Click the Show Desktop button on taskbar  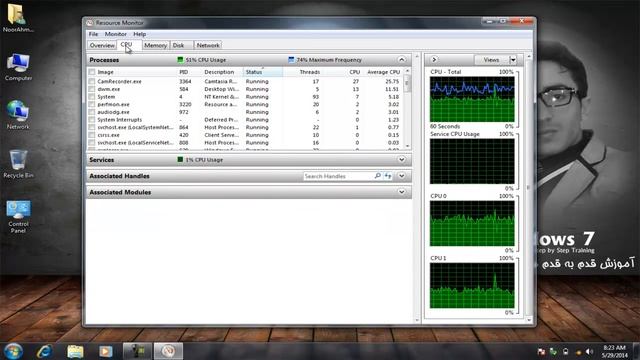coord(636,351)
